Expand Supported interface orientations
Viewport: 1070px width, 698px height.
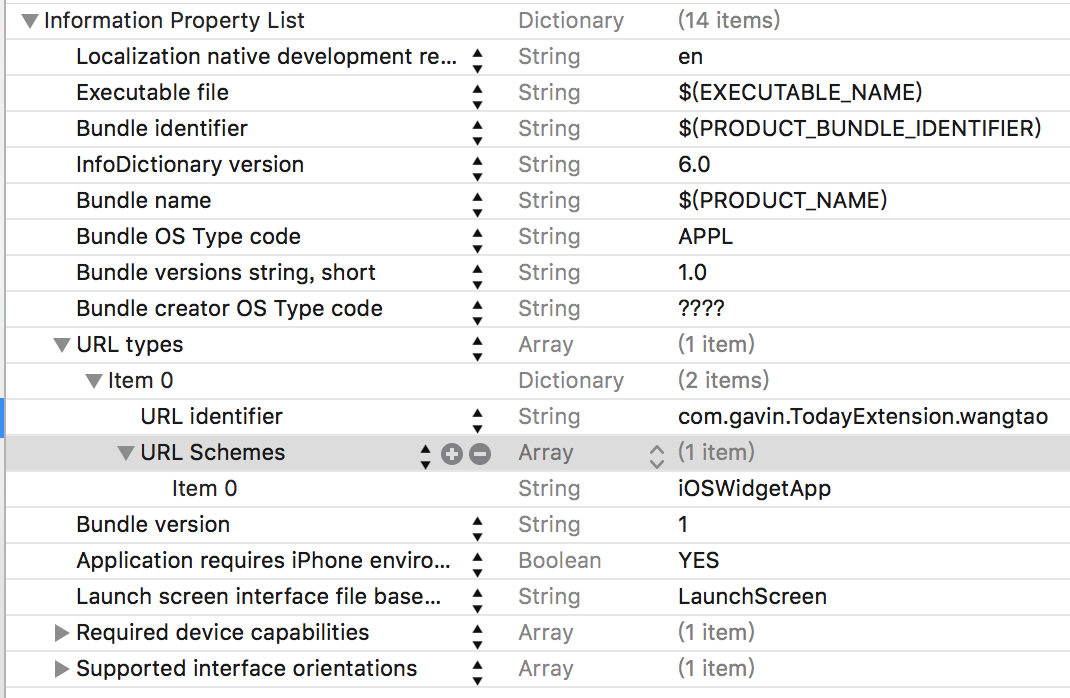pos(62,669)
